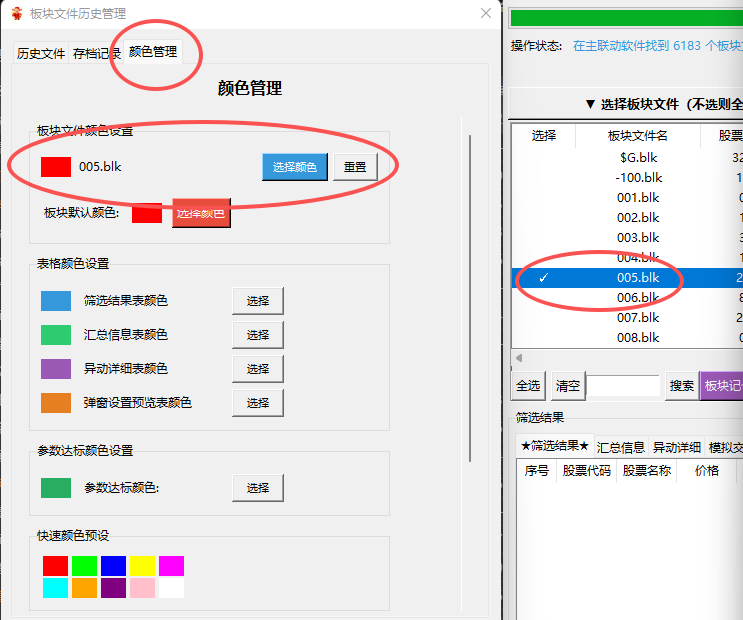
Task: Close the 板块文件历史管理 window
Action: [486, 13]
